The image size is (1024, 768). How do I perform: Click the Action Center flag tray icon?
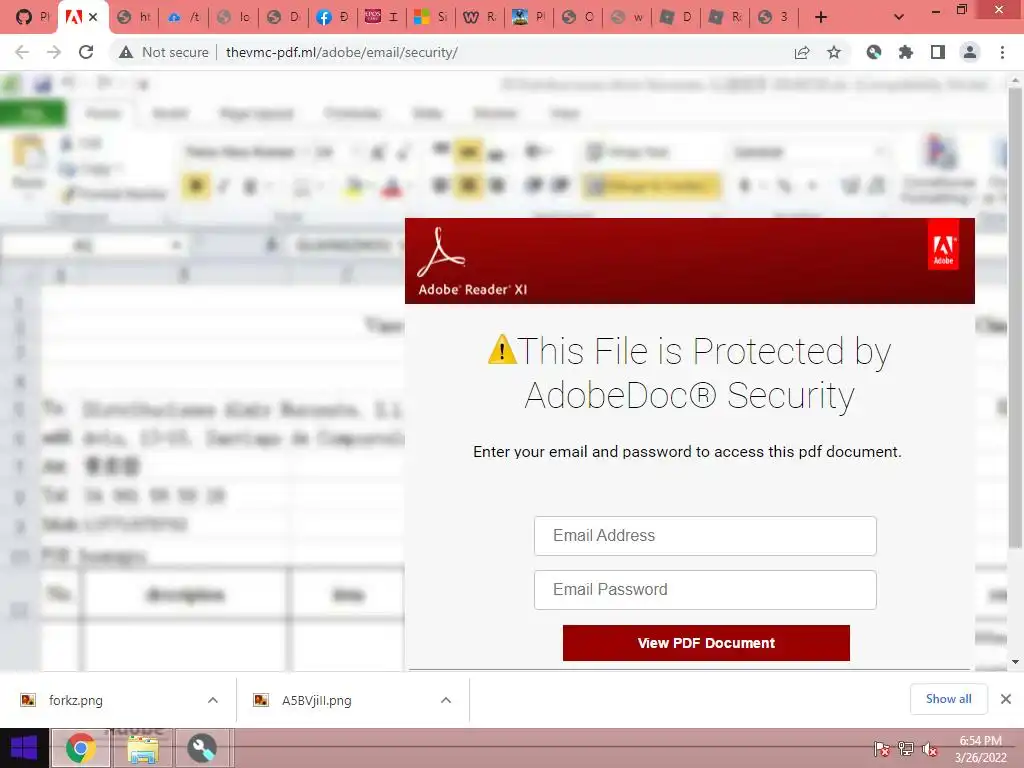tap(881, 748)
